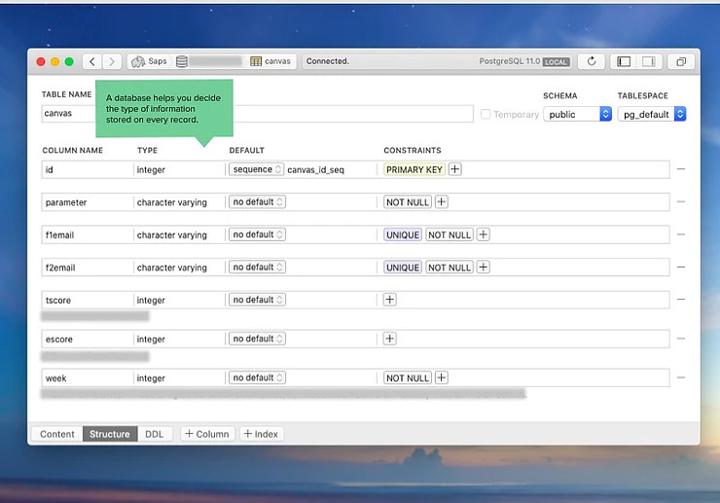Screen dimensions: 720x503
Task: Add constraint to the tscore column
Action: pyautogui.click(x=389, y=300)
